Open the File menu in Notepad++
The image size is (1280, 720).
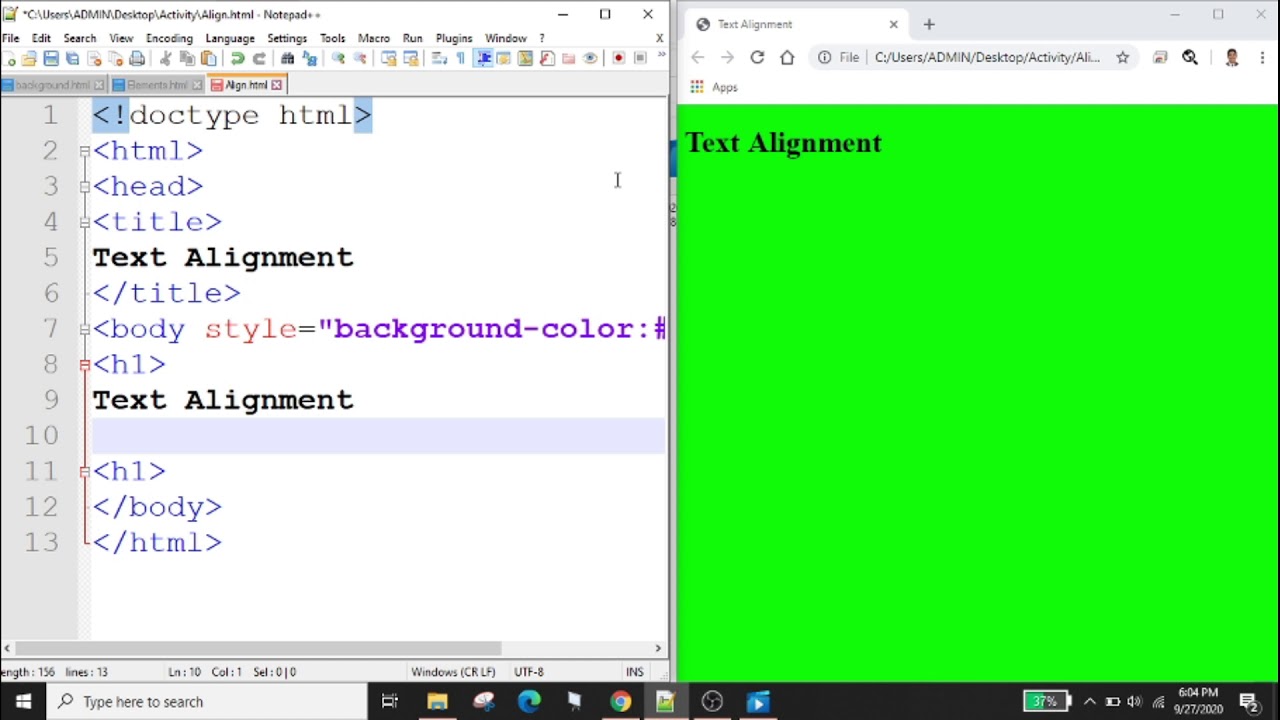click(x=10, y=38)
